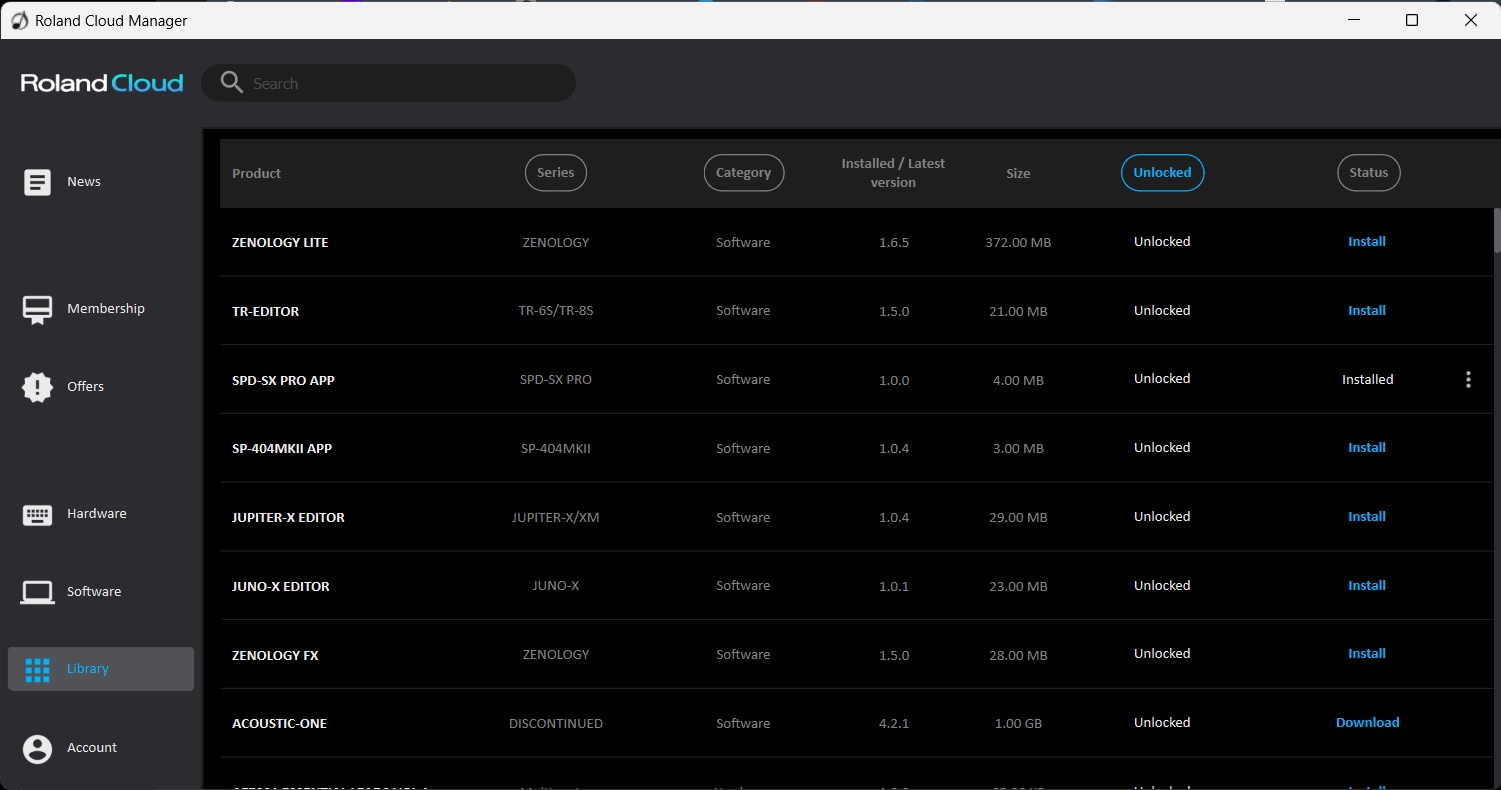
Task: Click the Roland Cloud logo
Action: tap(102, 83)
